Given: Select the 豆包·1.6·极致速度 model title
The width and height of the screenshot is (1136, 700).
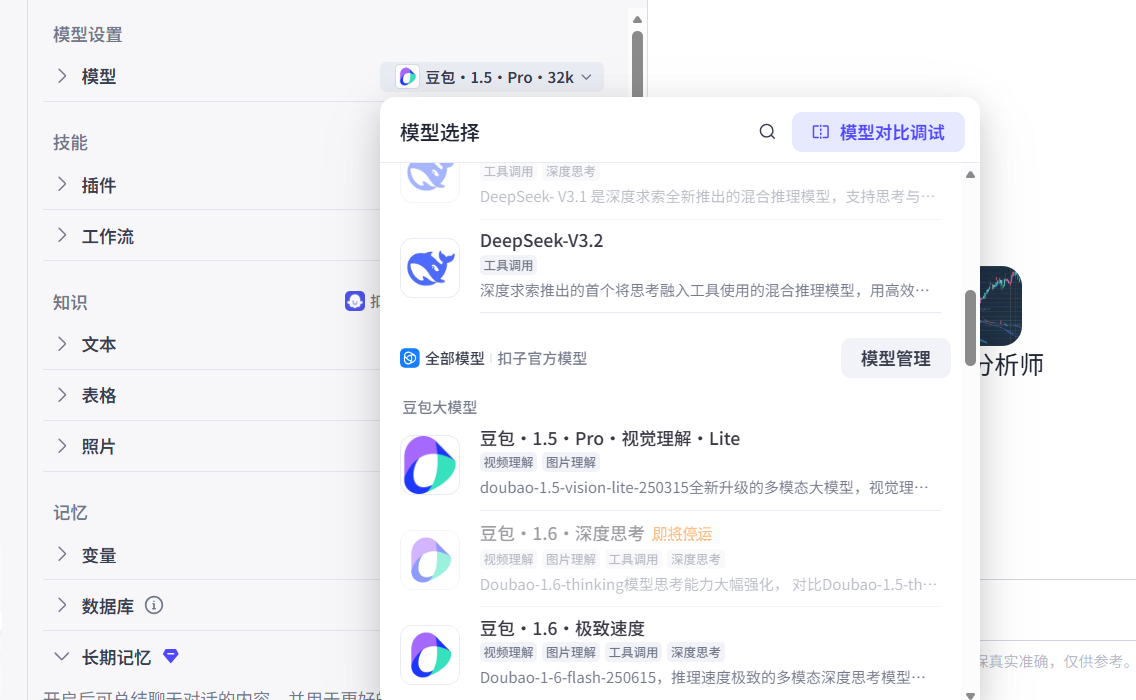Looking at the screenshot, I should pos(562,628).
